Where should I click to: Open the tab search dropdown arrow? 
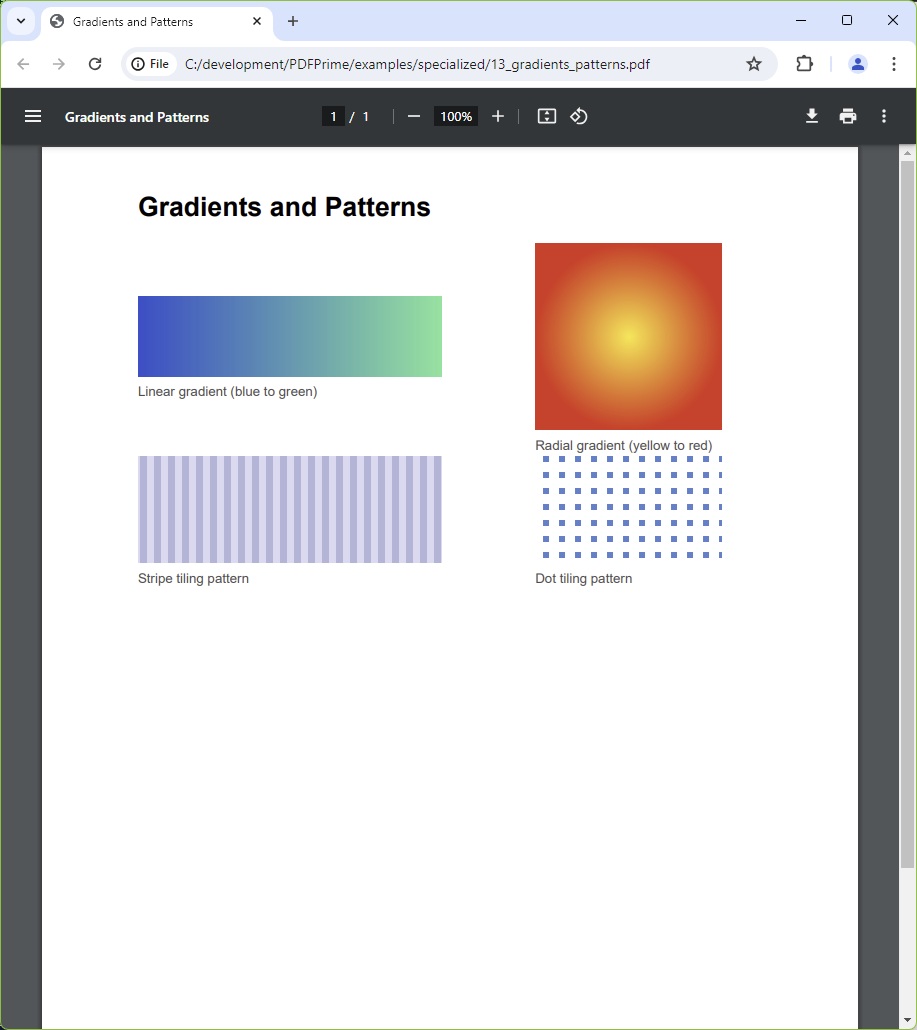point(20,20)
